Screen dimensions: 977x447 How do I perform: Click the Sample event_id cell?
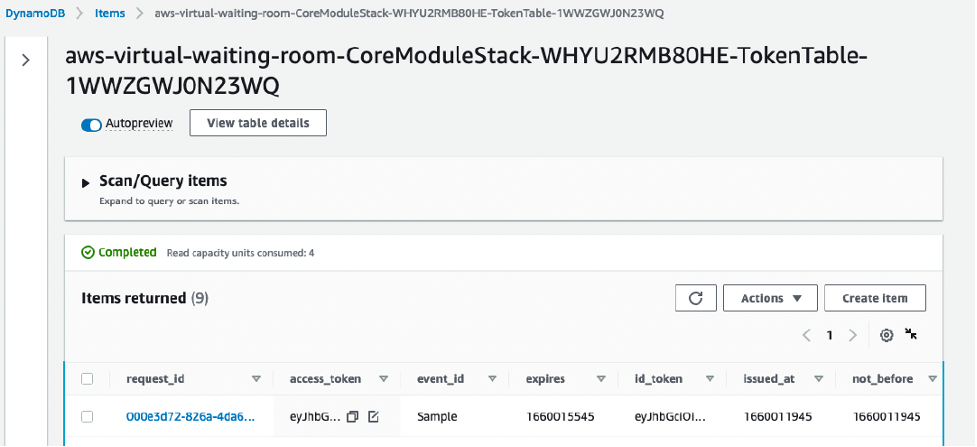click(437, 416)
